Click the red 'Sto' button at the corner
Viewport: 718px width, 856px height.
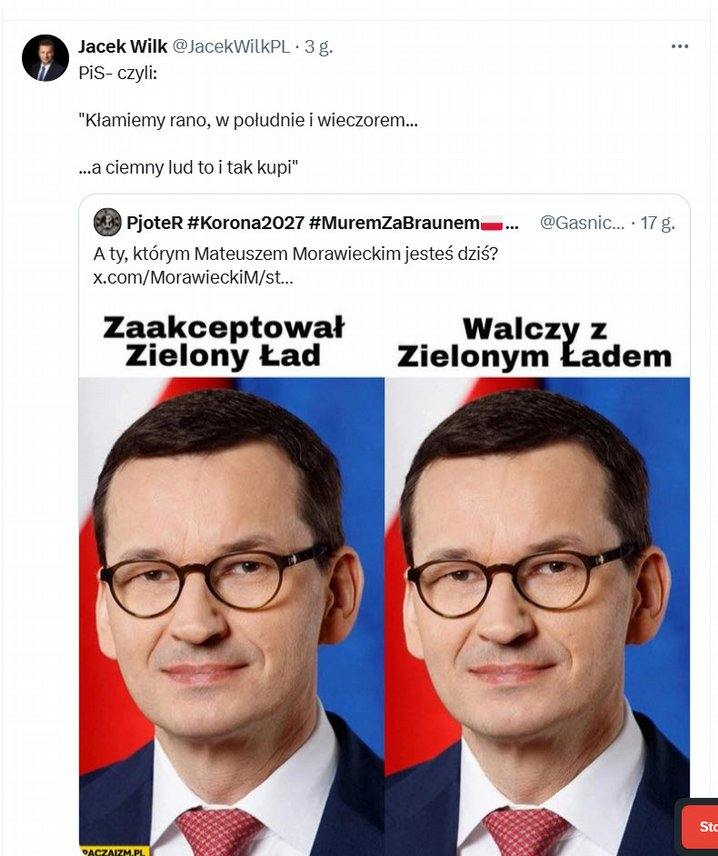click(701, 825)
